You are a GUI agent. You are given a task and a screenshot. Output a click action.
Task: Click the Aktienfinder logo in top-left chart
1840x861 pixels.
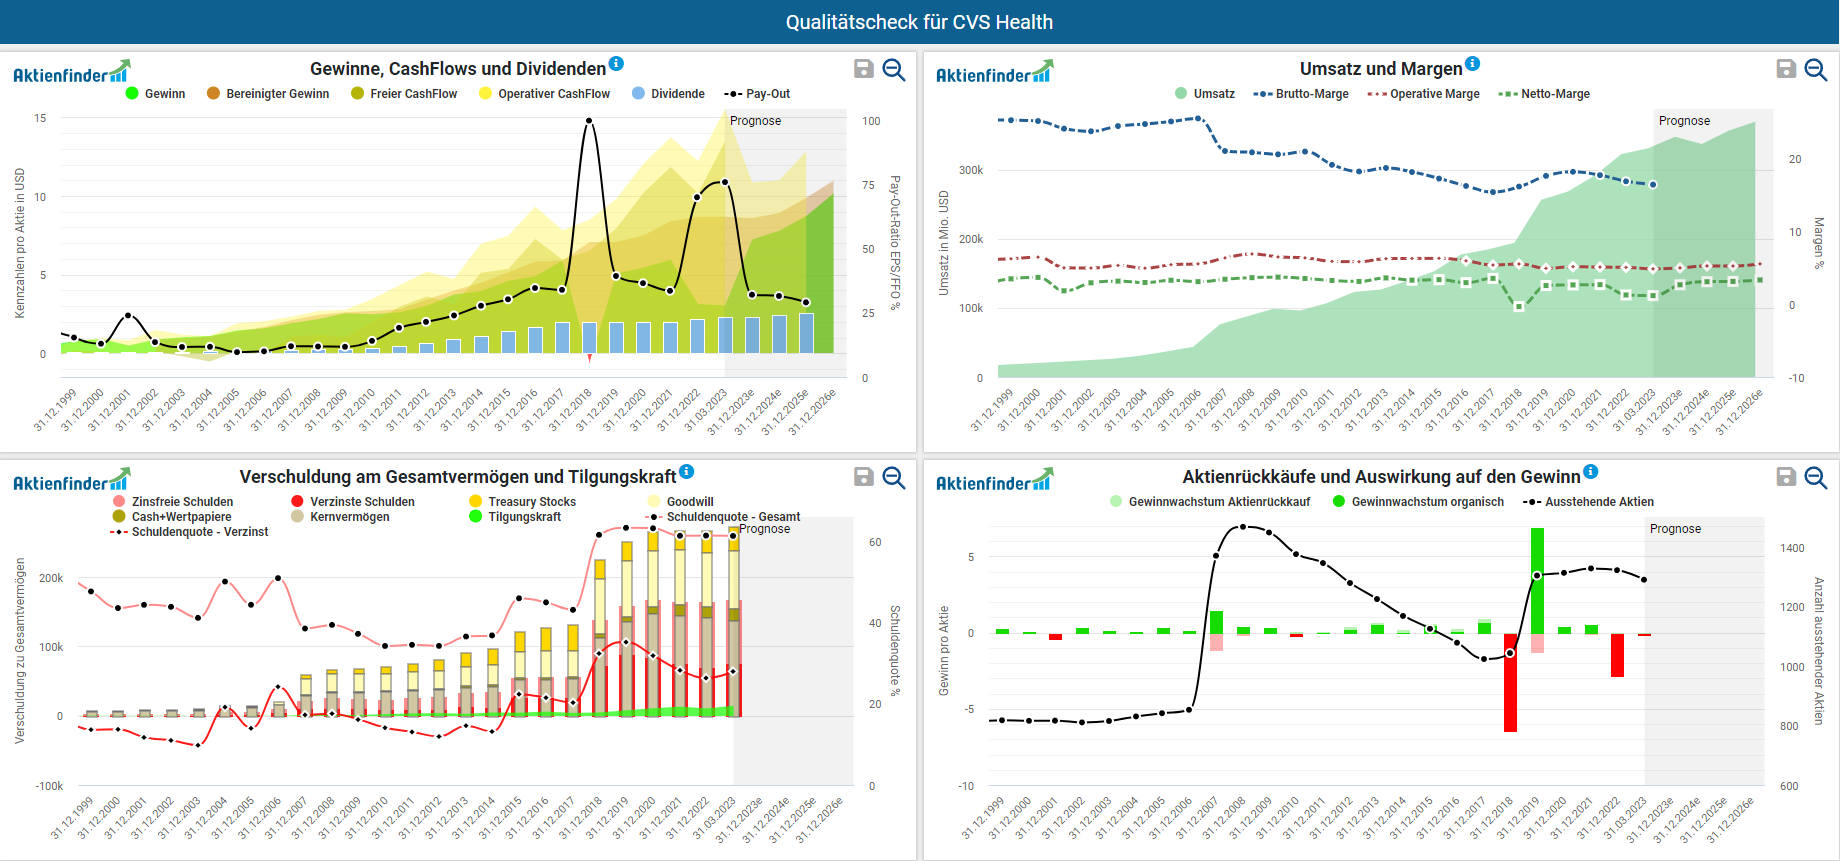pos(71,73)
